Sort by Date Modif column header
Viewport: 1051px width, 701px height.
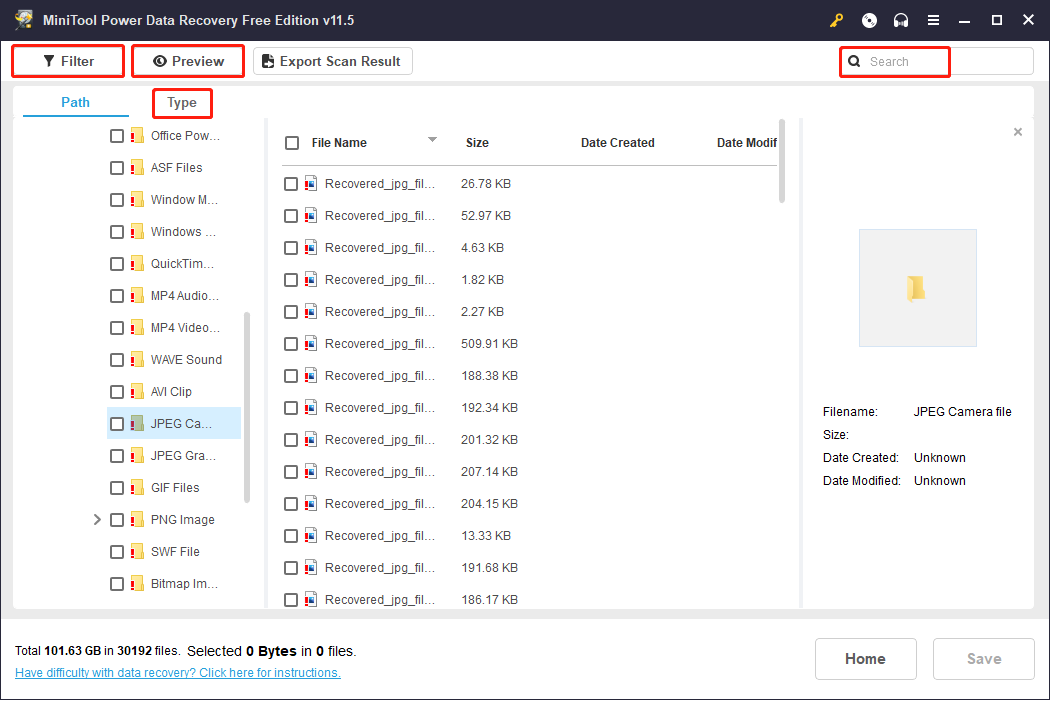click(x=747, y=143)
